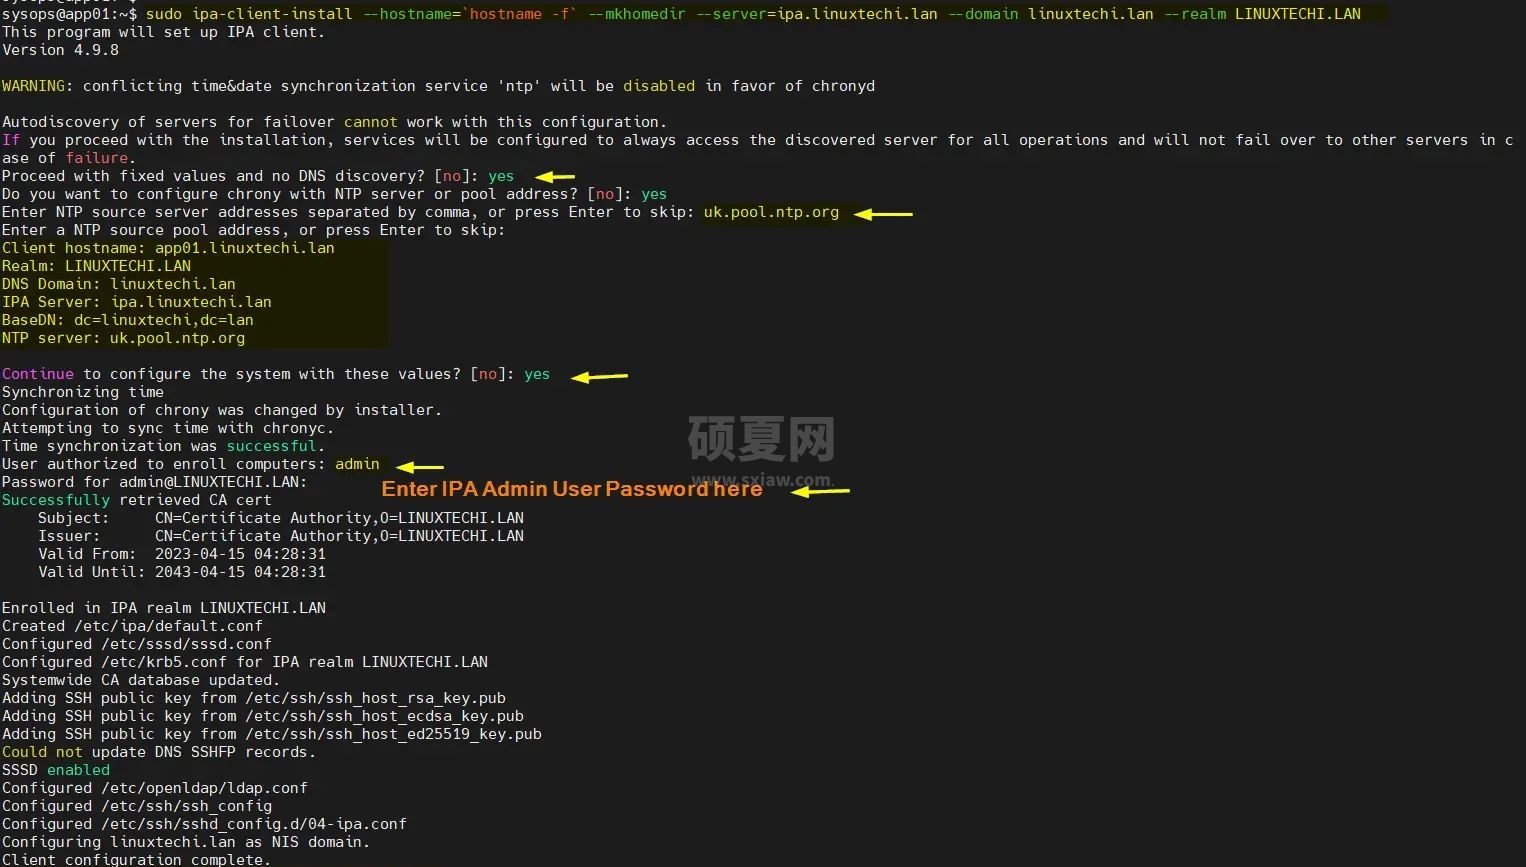Click 'Could not update DNS SSHFP records' line
The width and height of the screenshot is (1526, 867).
[159, 752]
